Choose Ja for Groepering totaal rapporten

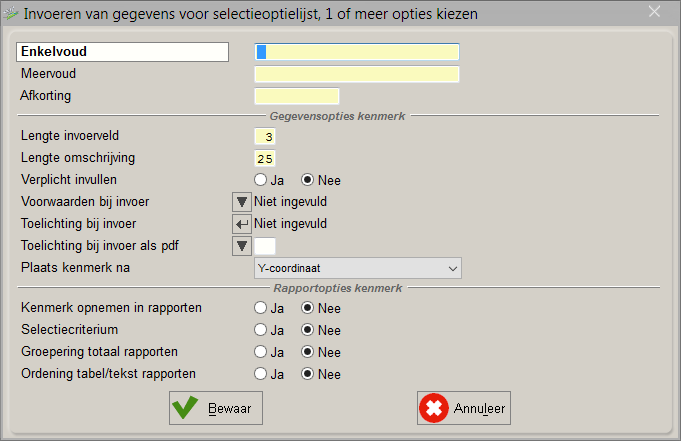pos(261,352)
